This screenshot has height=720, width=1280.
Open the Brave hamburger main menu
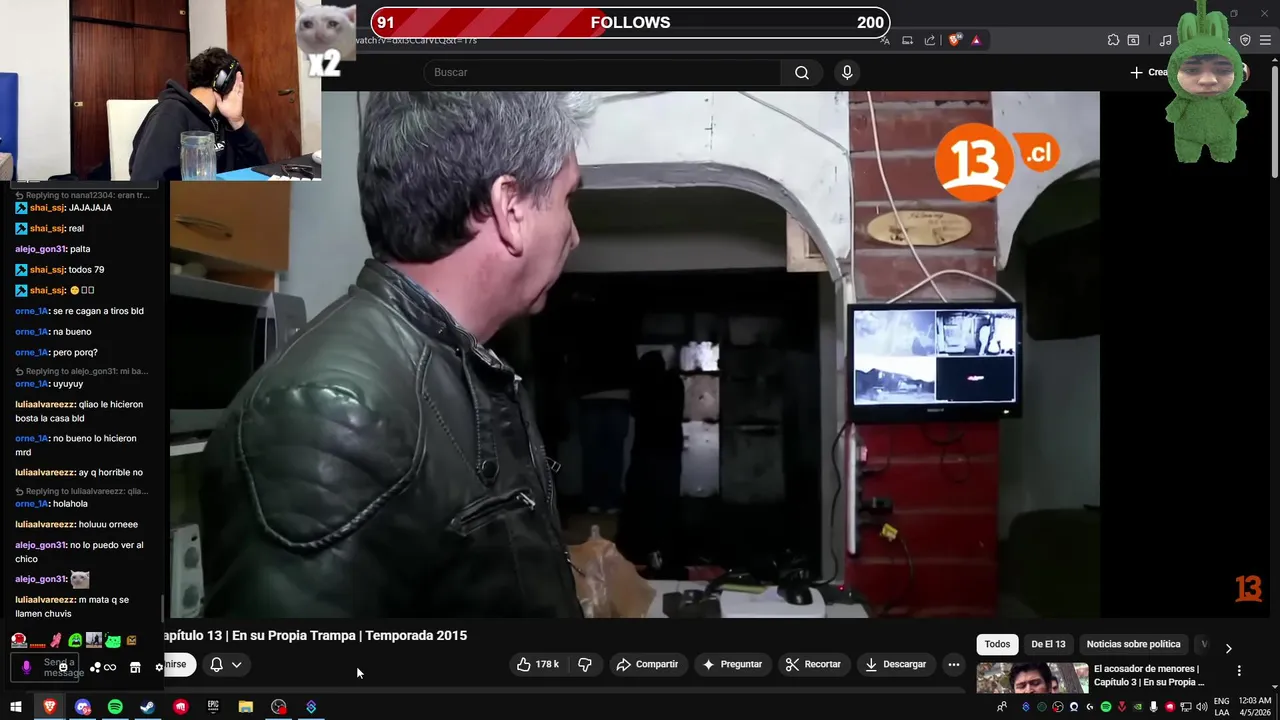(1265, 40)
